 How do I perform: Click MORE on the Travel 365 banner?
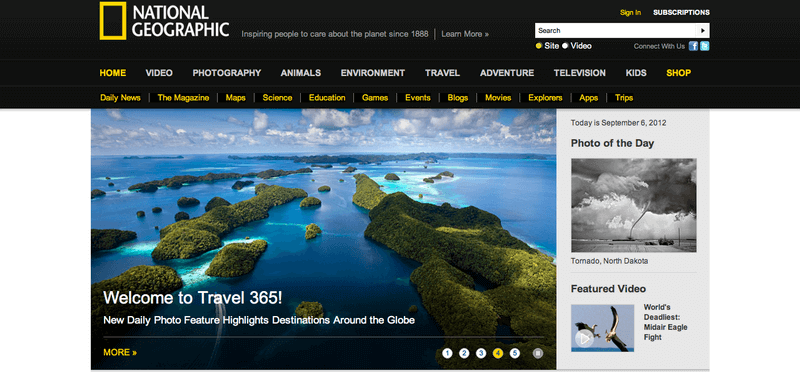pos(120,352)
